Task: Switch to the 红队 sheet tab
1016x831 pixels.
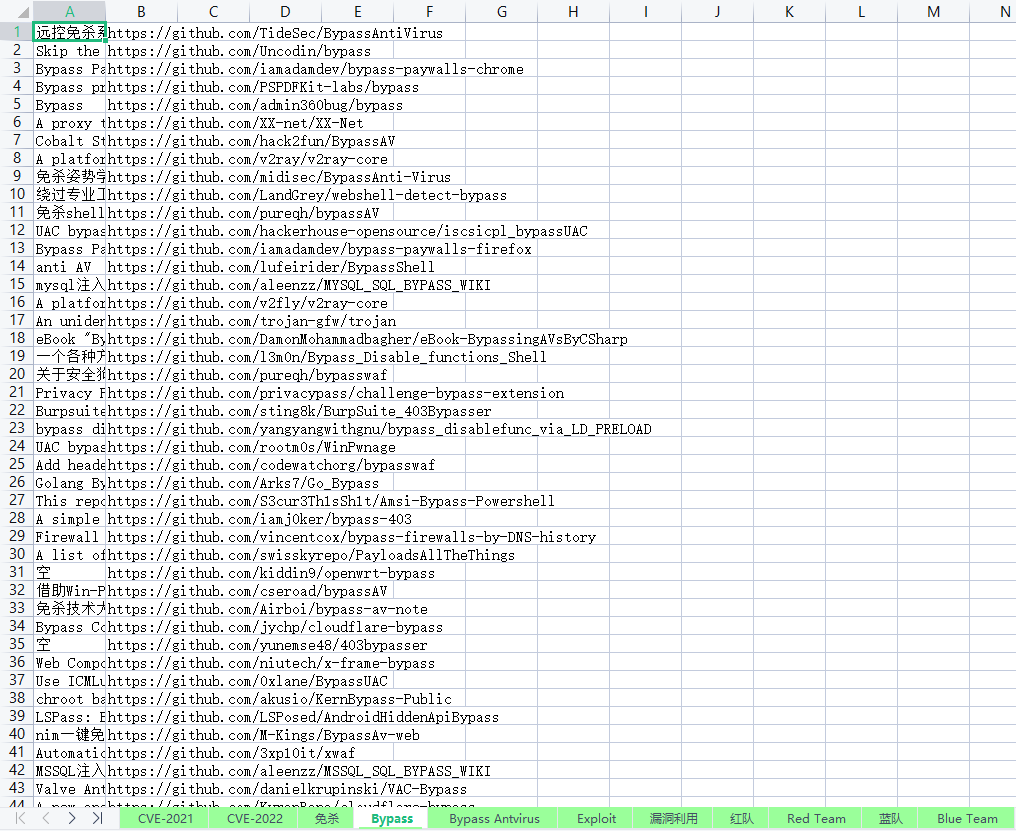Action: pos(742,818)
